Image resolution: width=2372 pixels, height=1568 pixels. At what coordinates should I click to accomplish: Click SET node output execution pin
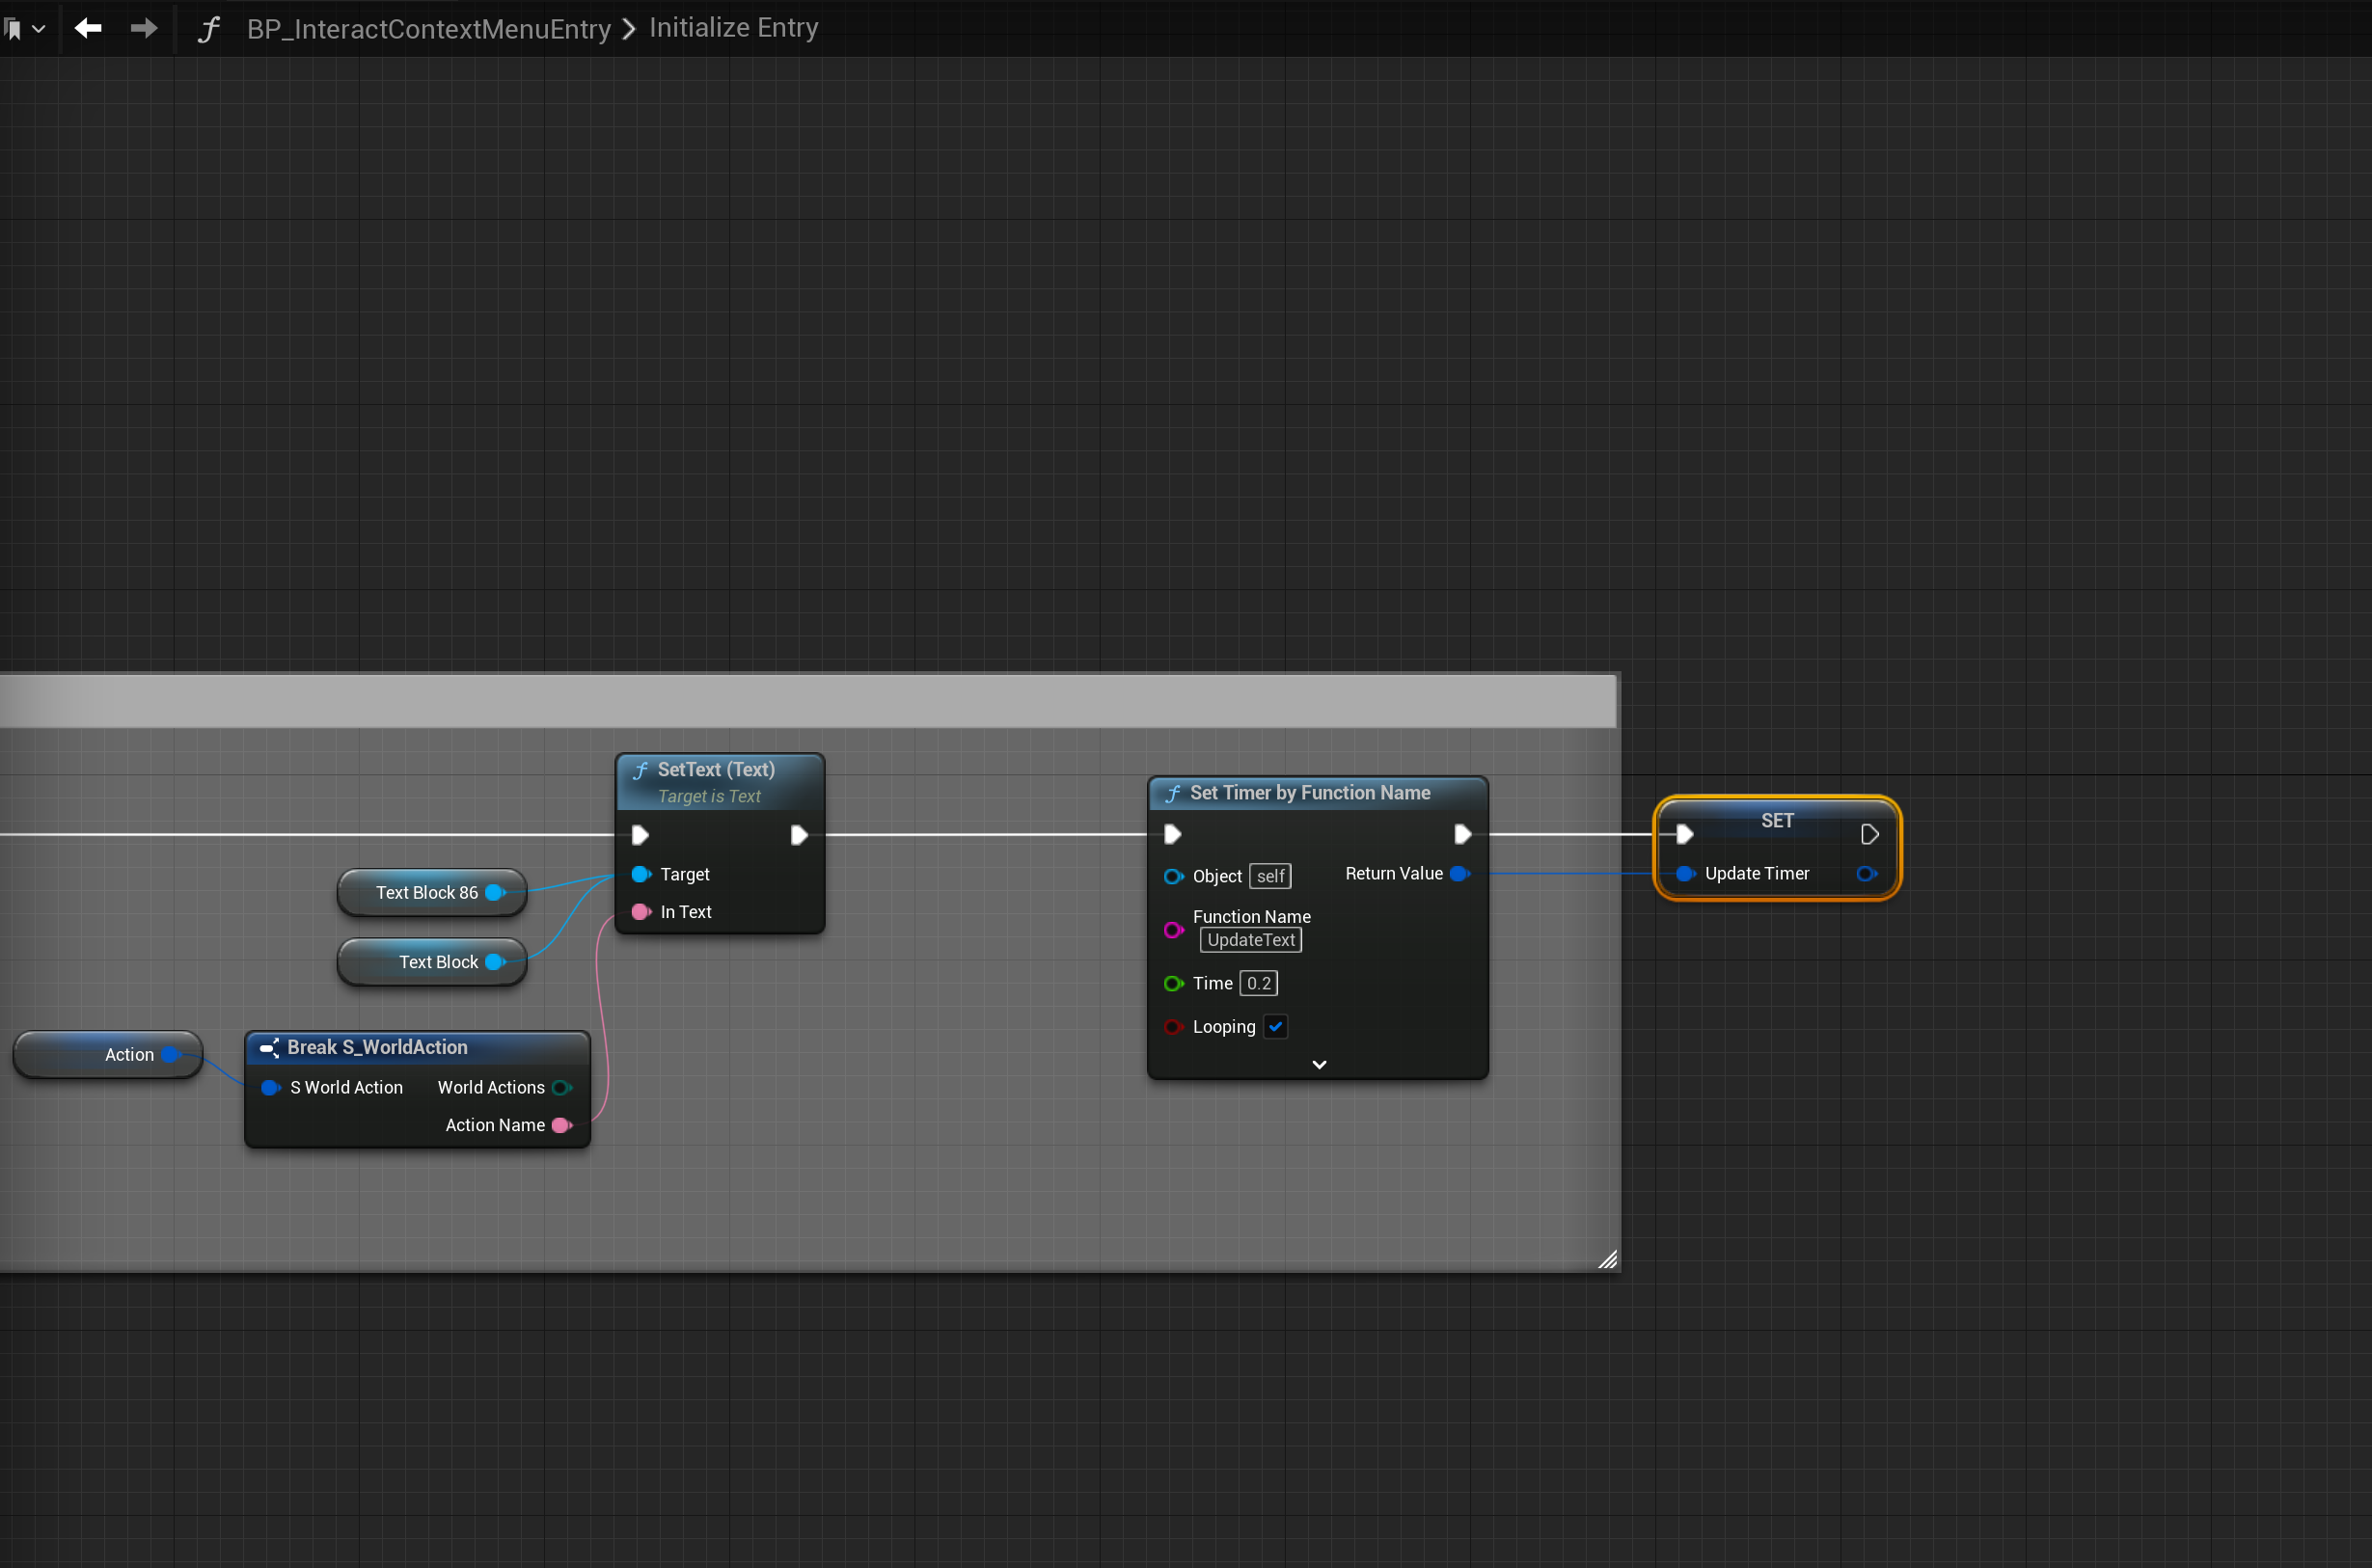1869,834
